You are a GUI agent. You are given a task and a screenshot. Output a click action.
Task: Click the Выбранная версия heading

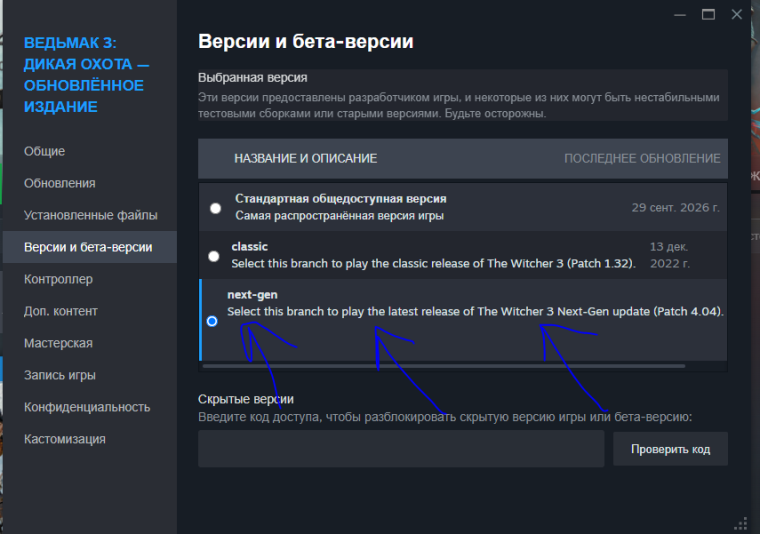click(253, 78)
